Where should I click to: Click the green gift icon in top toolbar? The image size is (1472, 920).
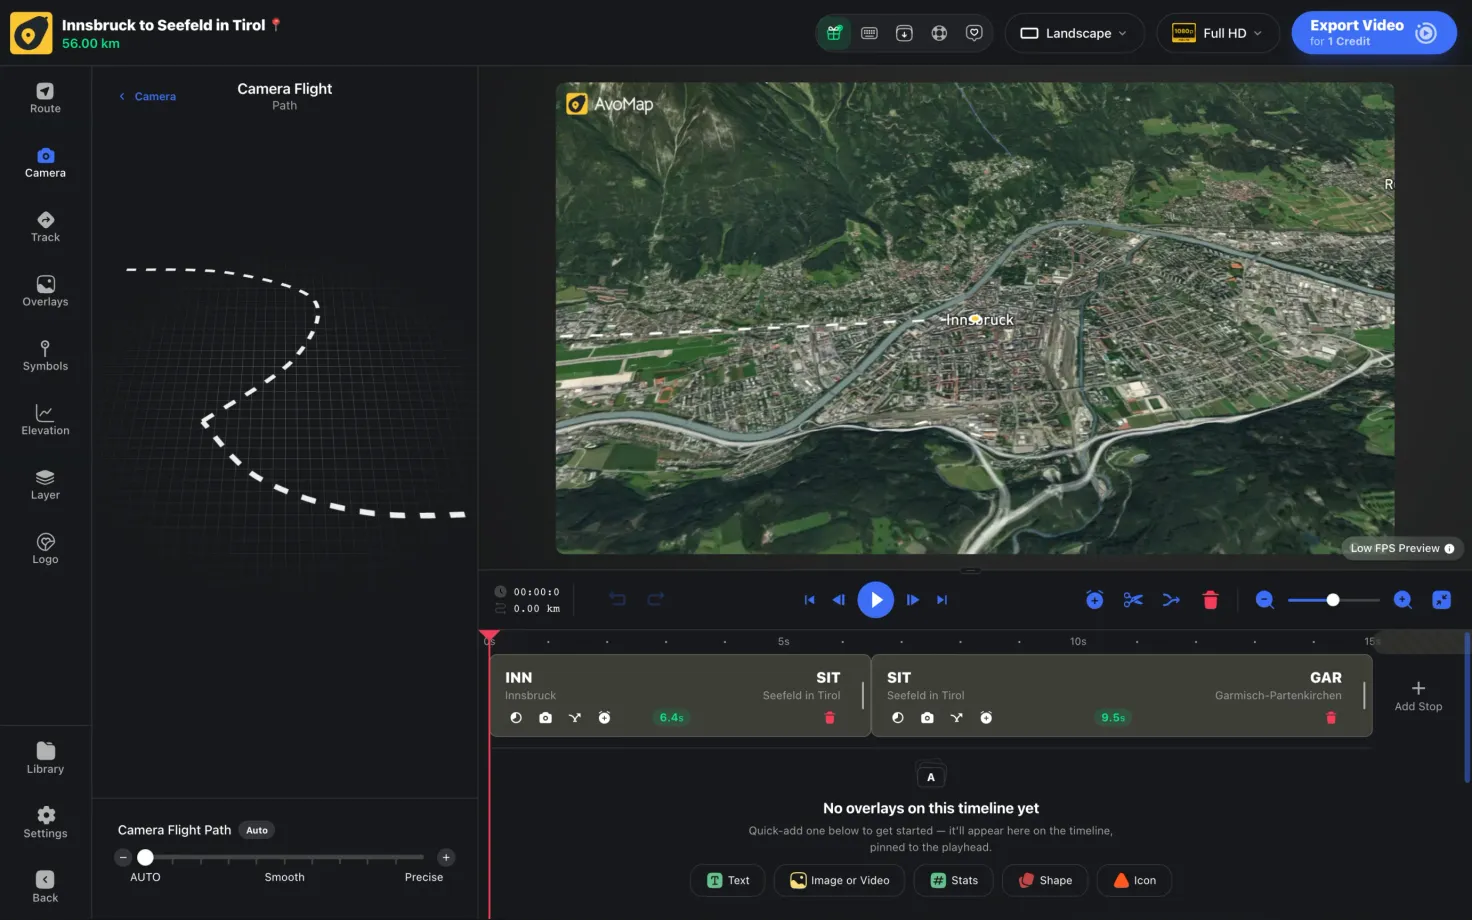834,33
